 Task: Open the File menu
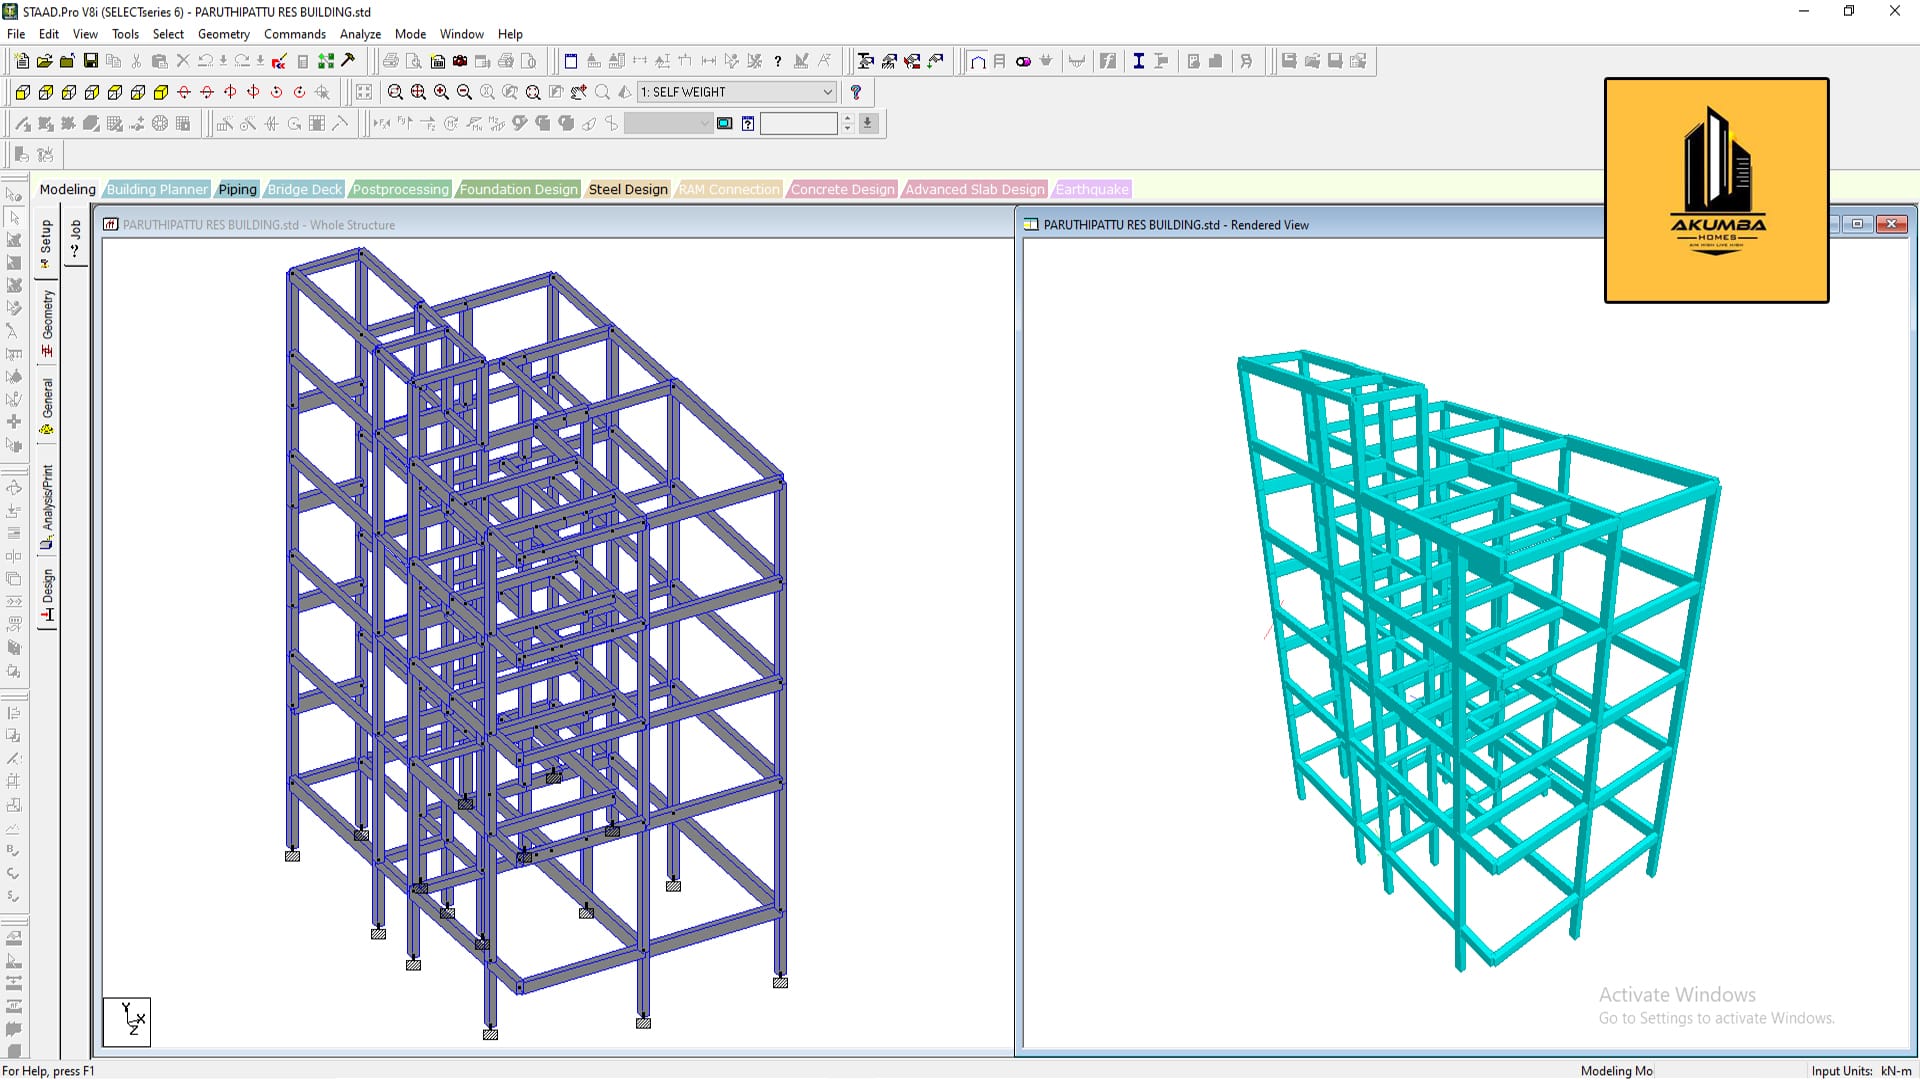pyautogui.click(x=16, y=34)
